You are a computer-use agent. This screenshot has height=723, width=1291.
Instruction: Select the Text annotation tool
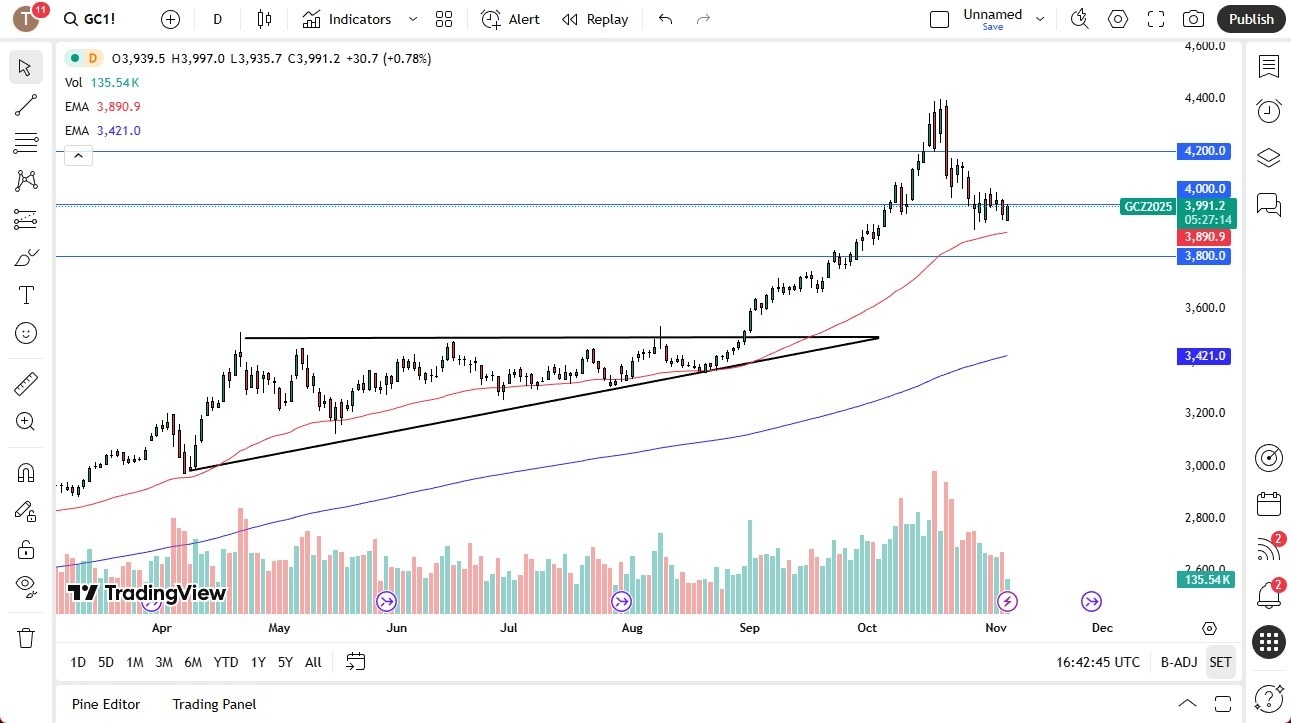coord(25,294)
